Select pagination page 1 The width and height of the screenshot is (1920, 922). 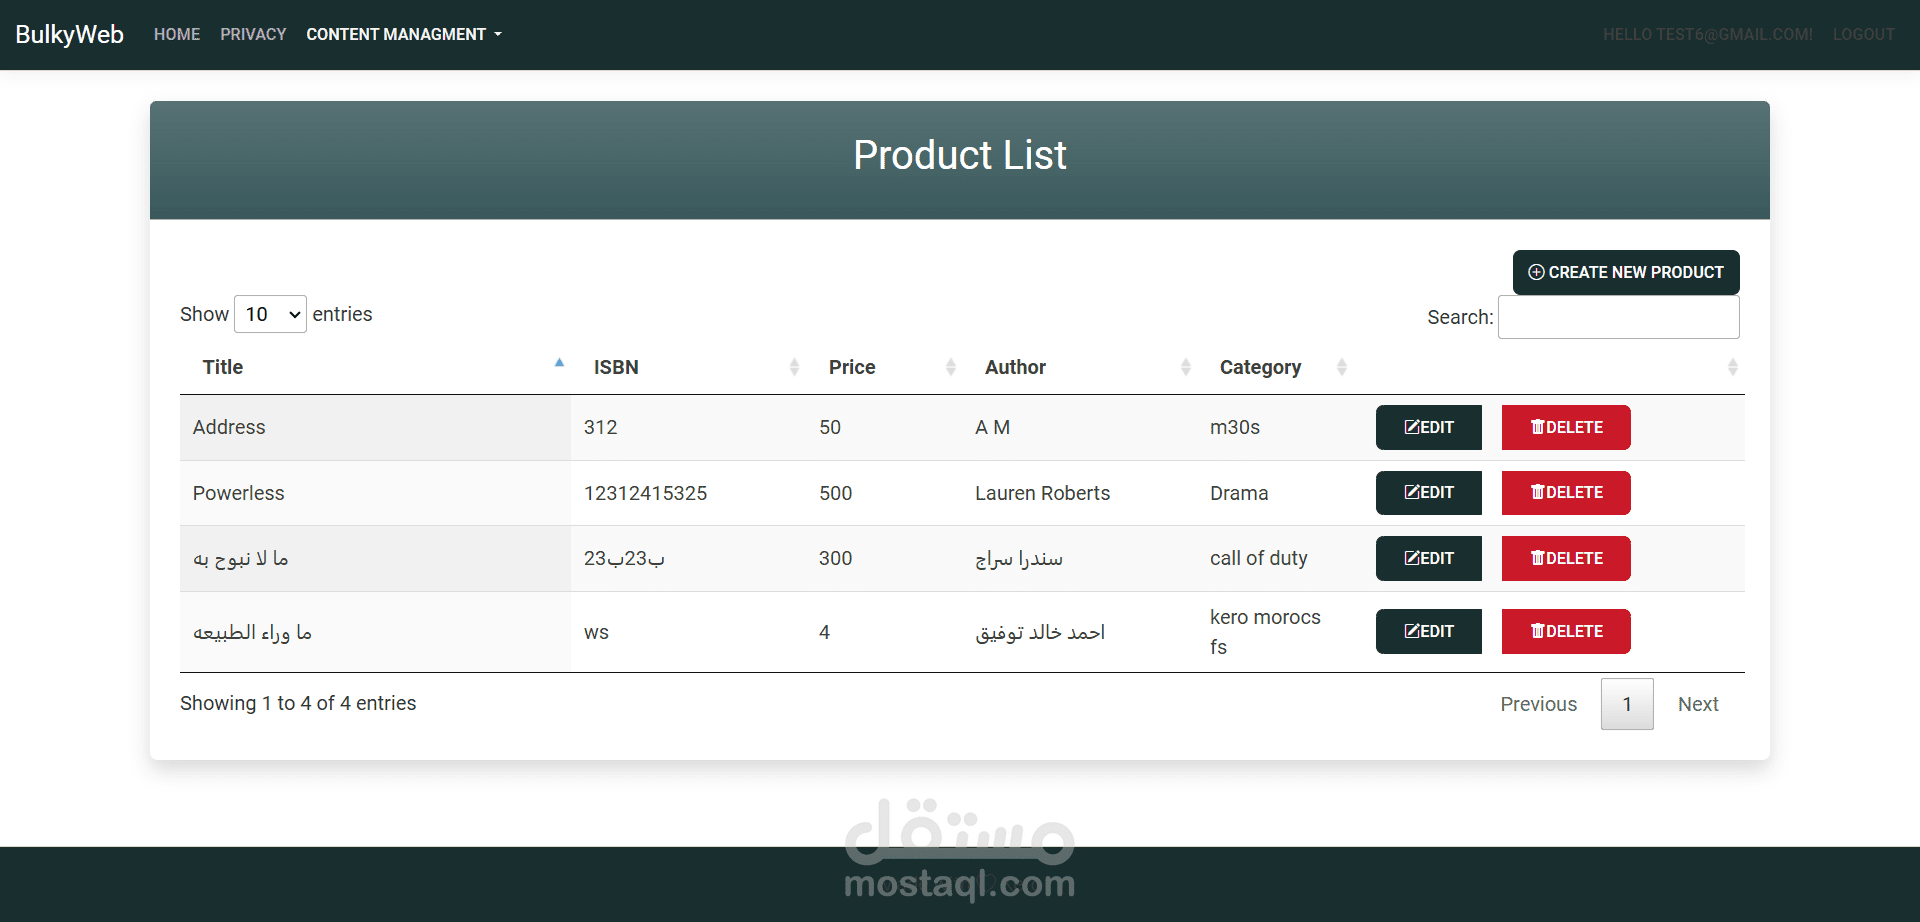[x=1627, y=704]
